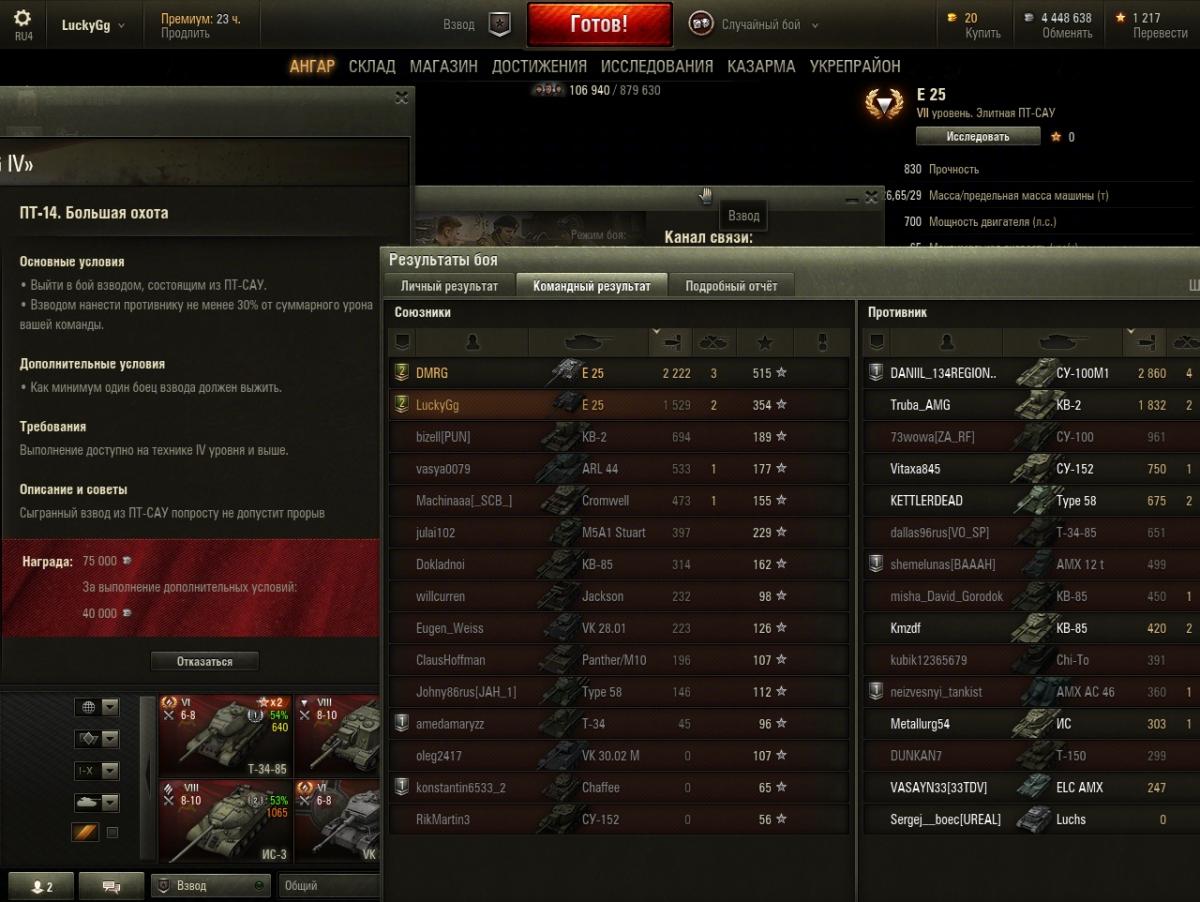Image resolution: width=1200 pixels, height=902 pixels.
Task: Click the red Готов! button
Action: point(600,25)
